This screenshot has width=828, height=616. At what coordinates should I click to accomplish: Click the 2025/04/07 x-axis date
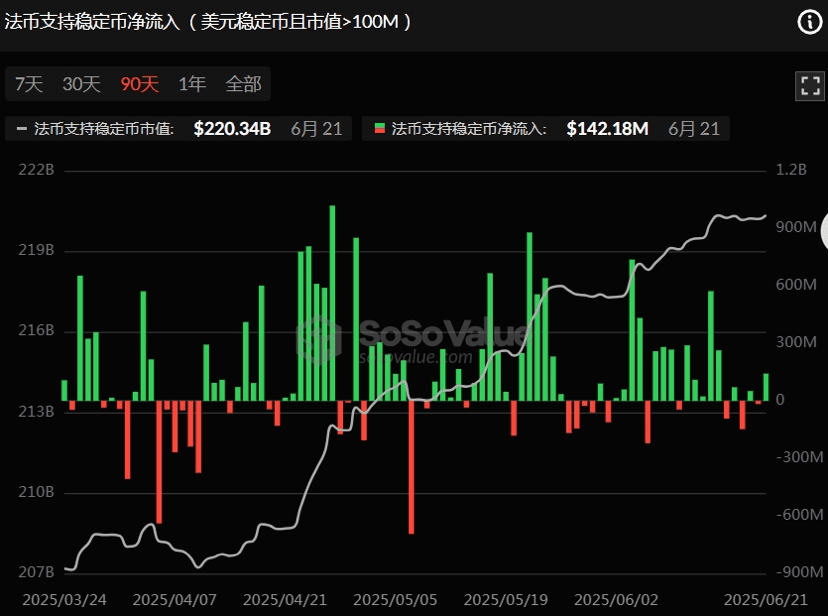[175, 600]
